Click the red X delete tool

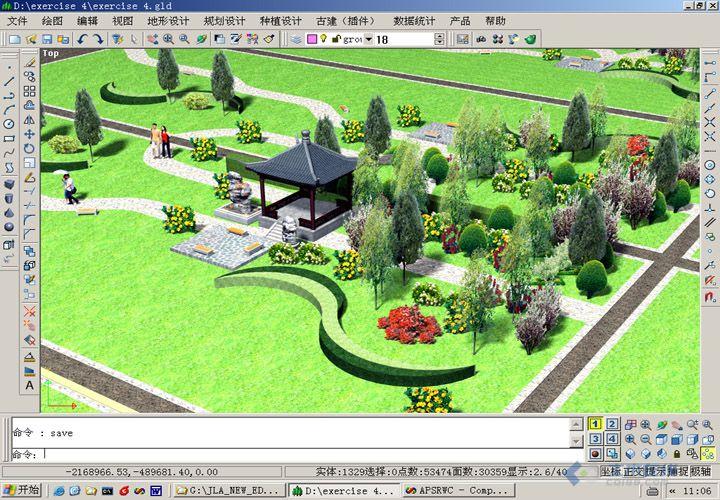29,312
